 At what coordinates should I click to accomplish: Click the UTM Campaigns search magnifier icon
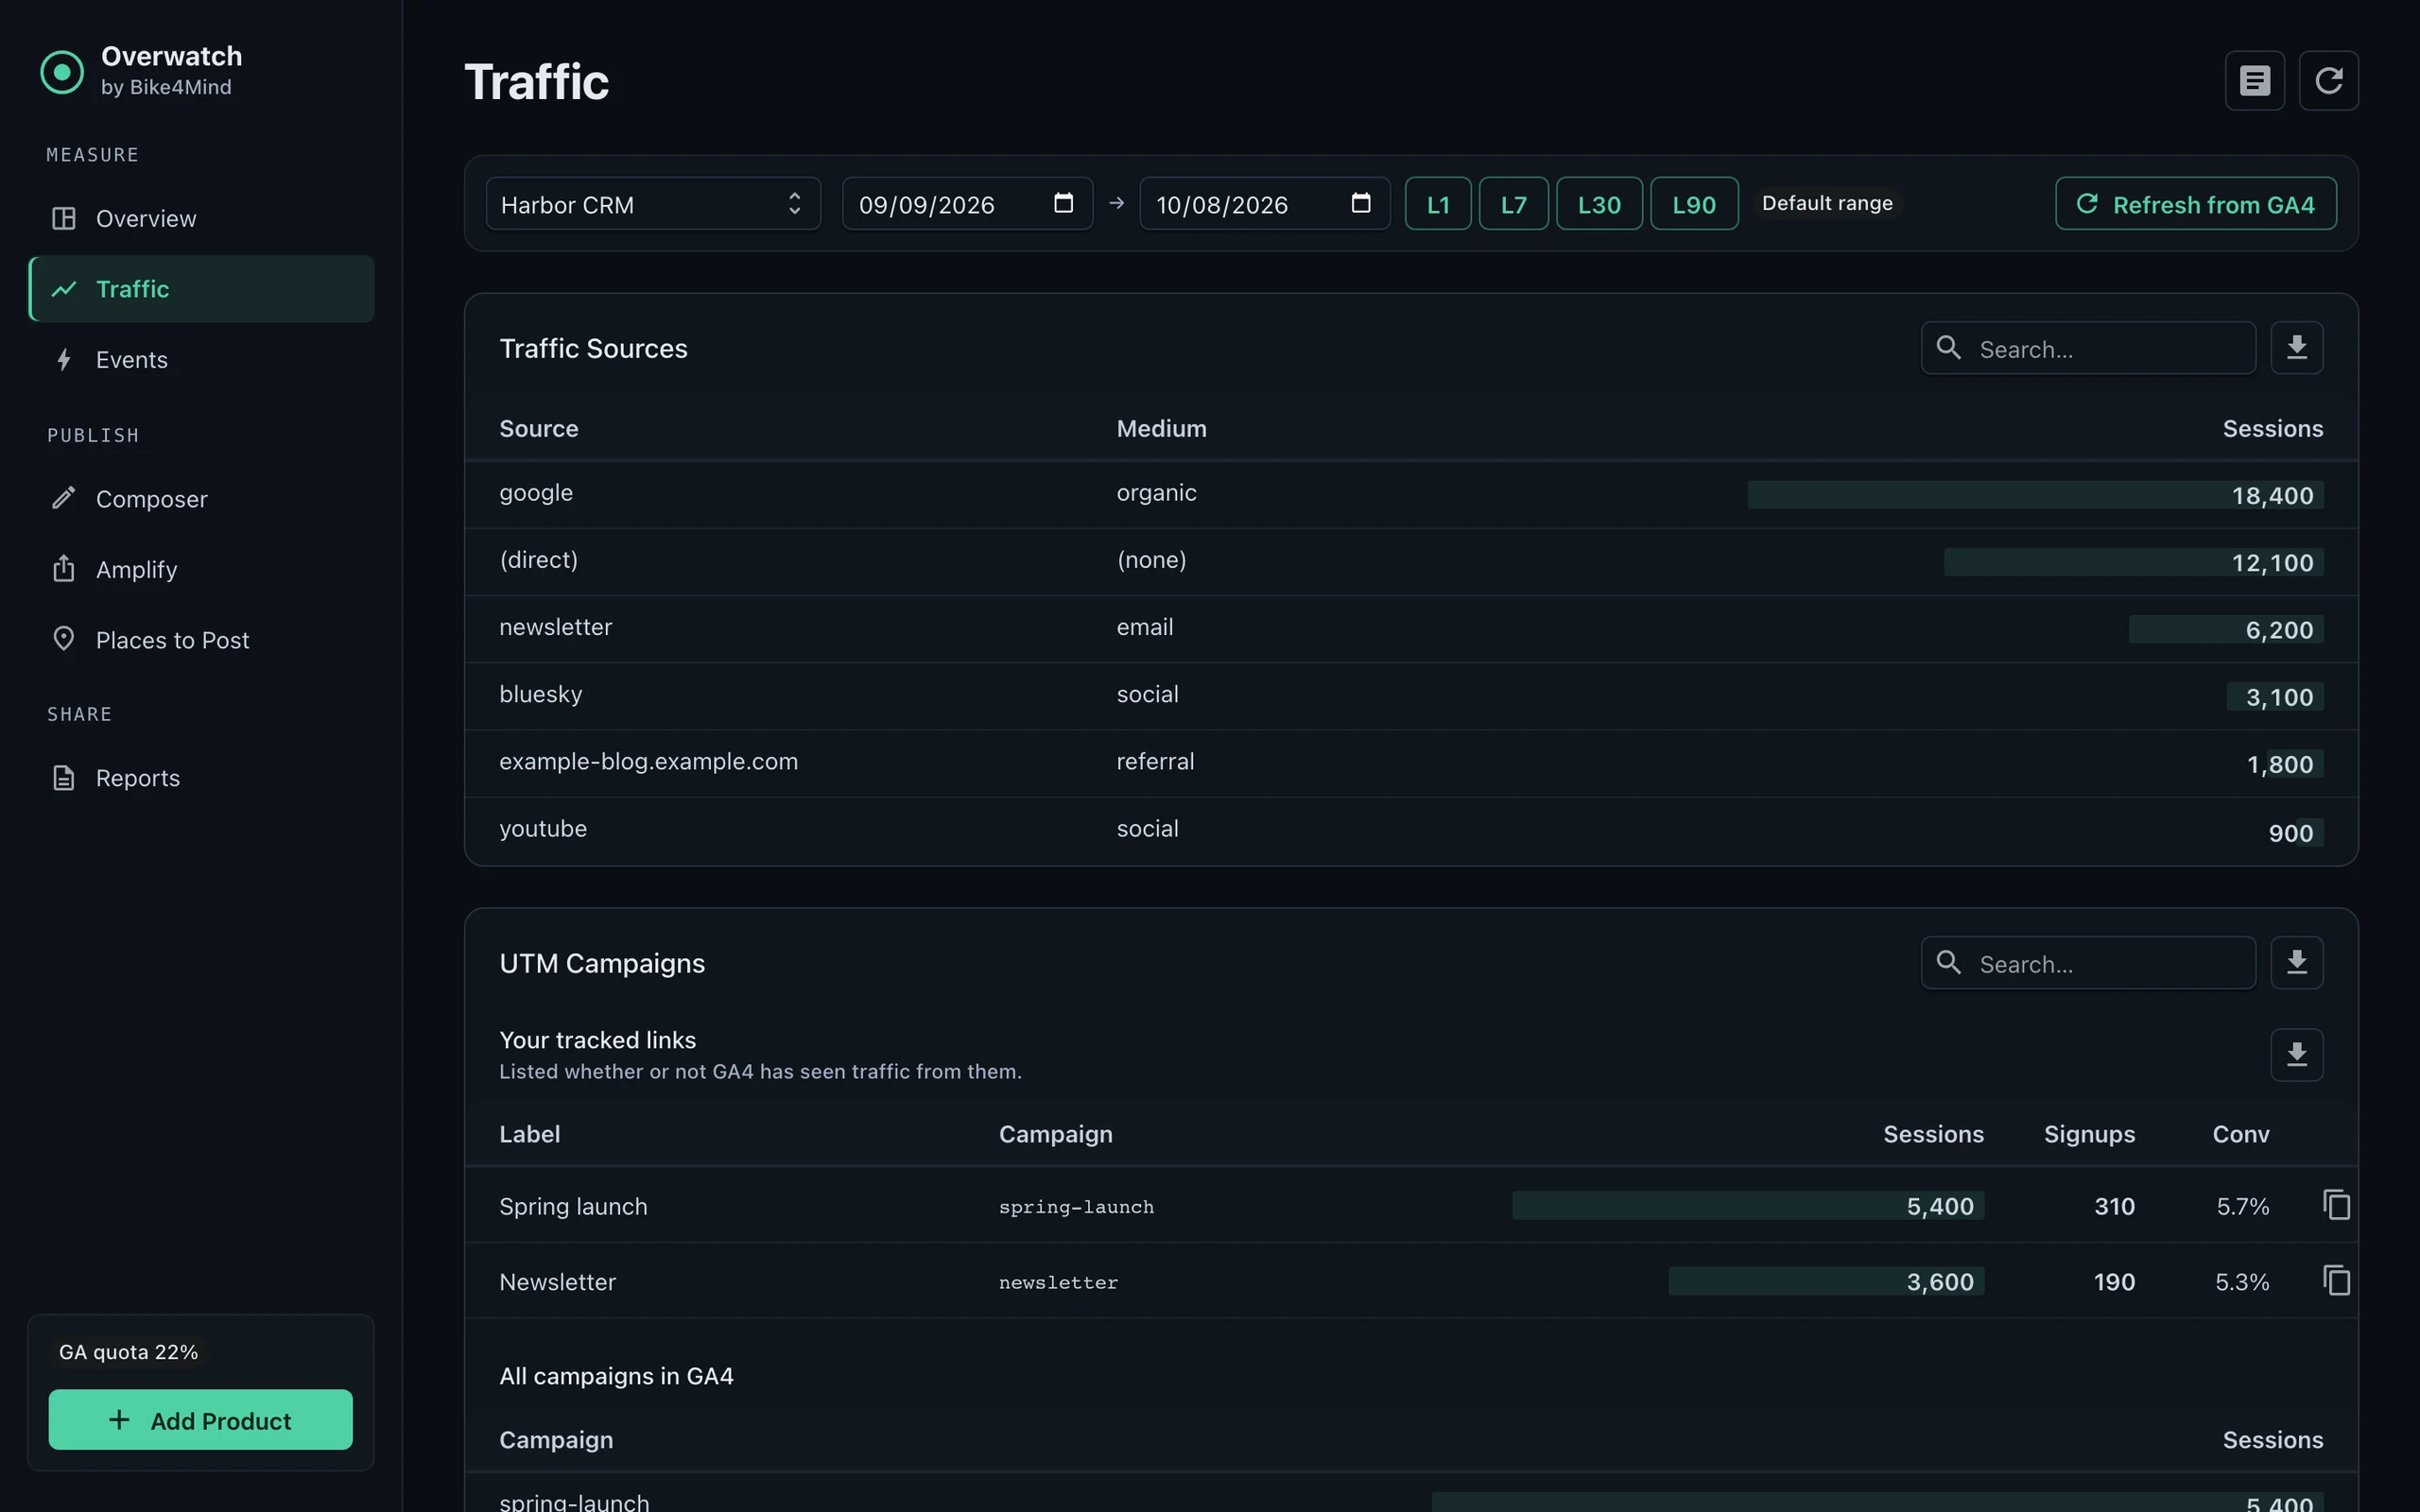tap(1948, 963)
